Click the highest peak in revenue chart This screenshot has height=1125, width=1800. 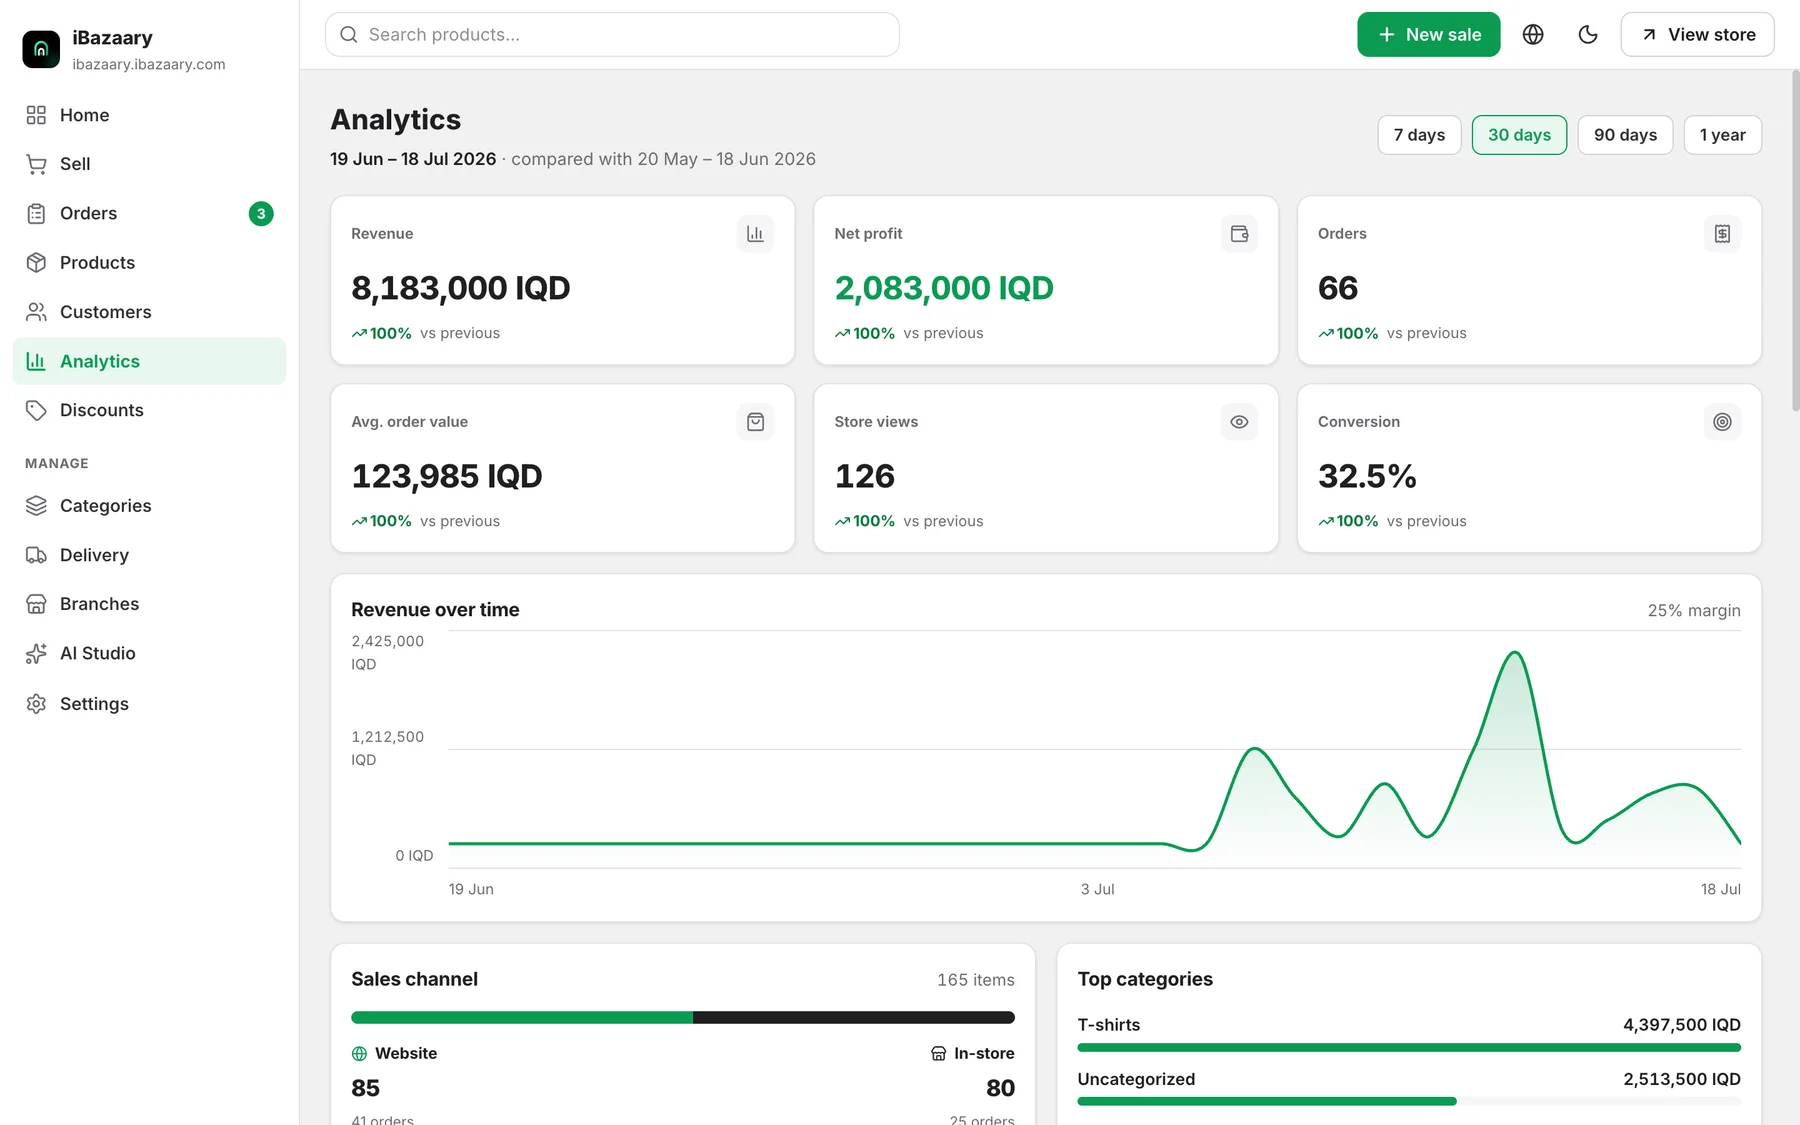(x=1515, y=654)
